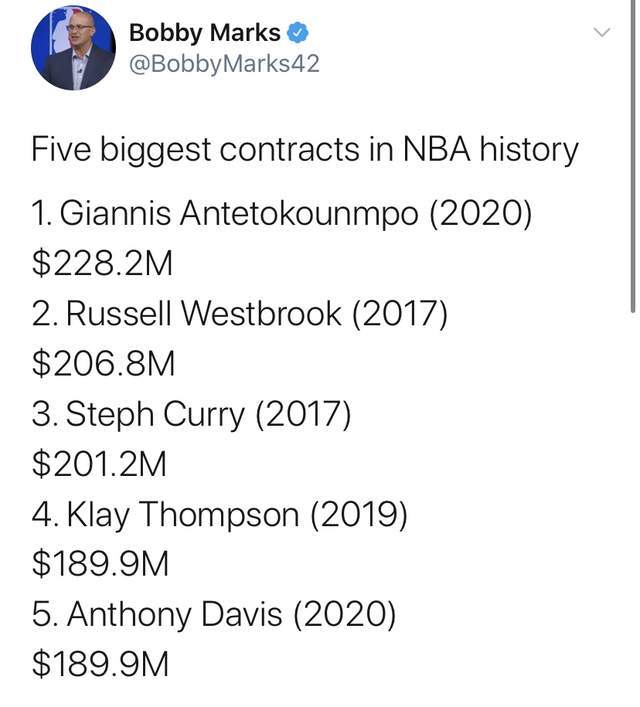Viewport: 640px width, 707px height.
Task: Click the year (2019) beside Klay Thompson
Action: click(x=359, y=514)
